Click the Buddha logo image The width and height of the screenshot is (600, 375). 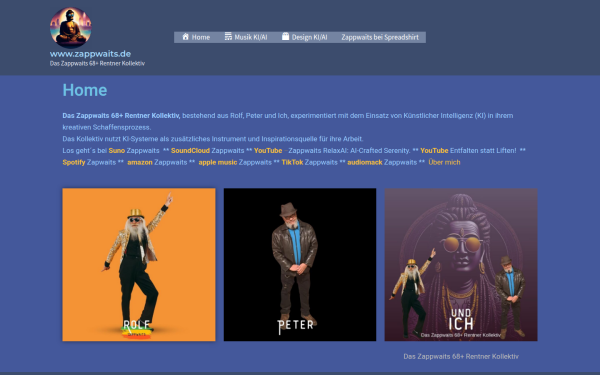70,28
